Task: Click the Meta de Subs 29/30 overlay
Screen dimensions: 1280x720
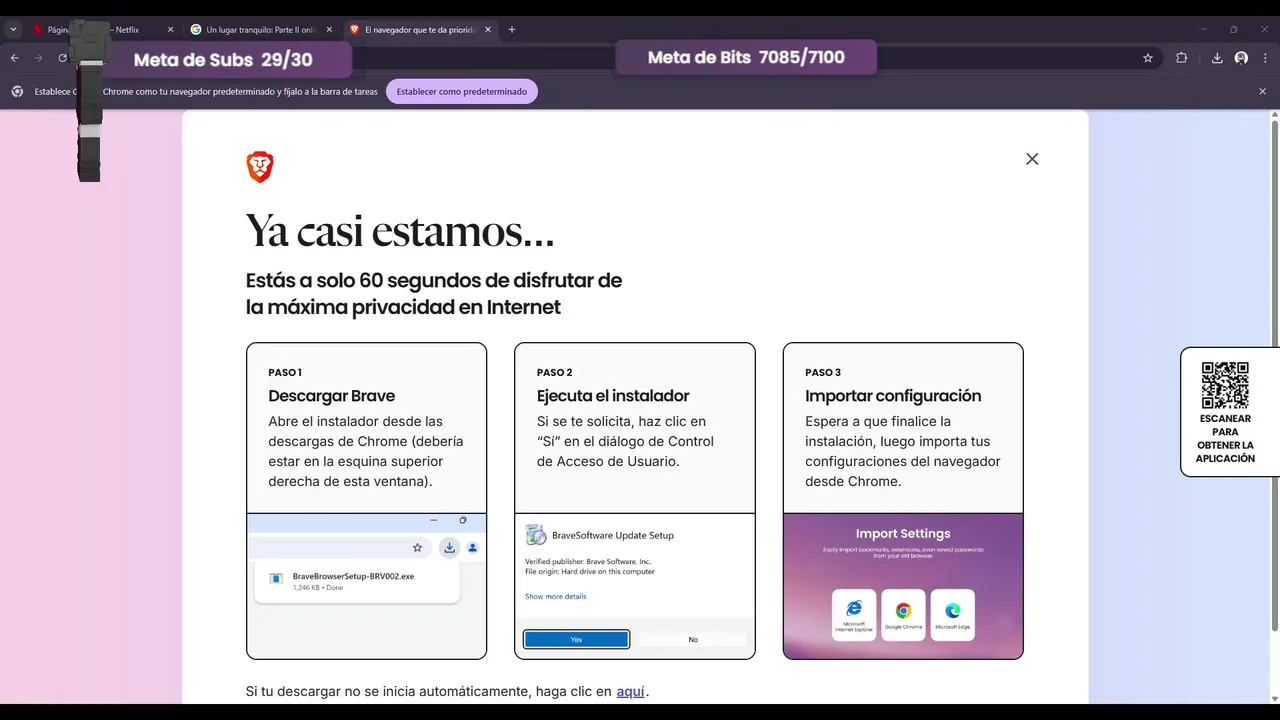Action: click(x=223, y=60)
